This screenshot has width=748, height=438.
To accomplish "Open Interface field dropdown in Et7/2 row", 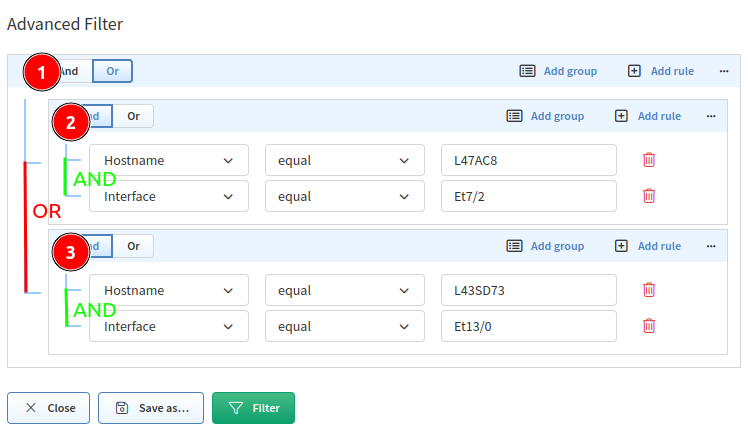I will click(169, 196).
